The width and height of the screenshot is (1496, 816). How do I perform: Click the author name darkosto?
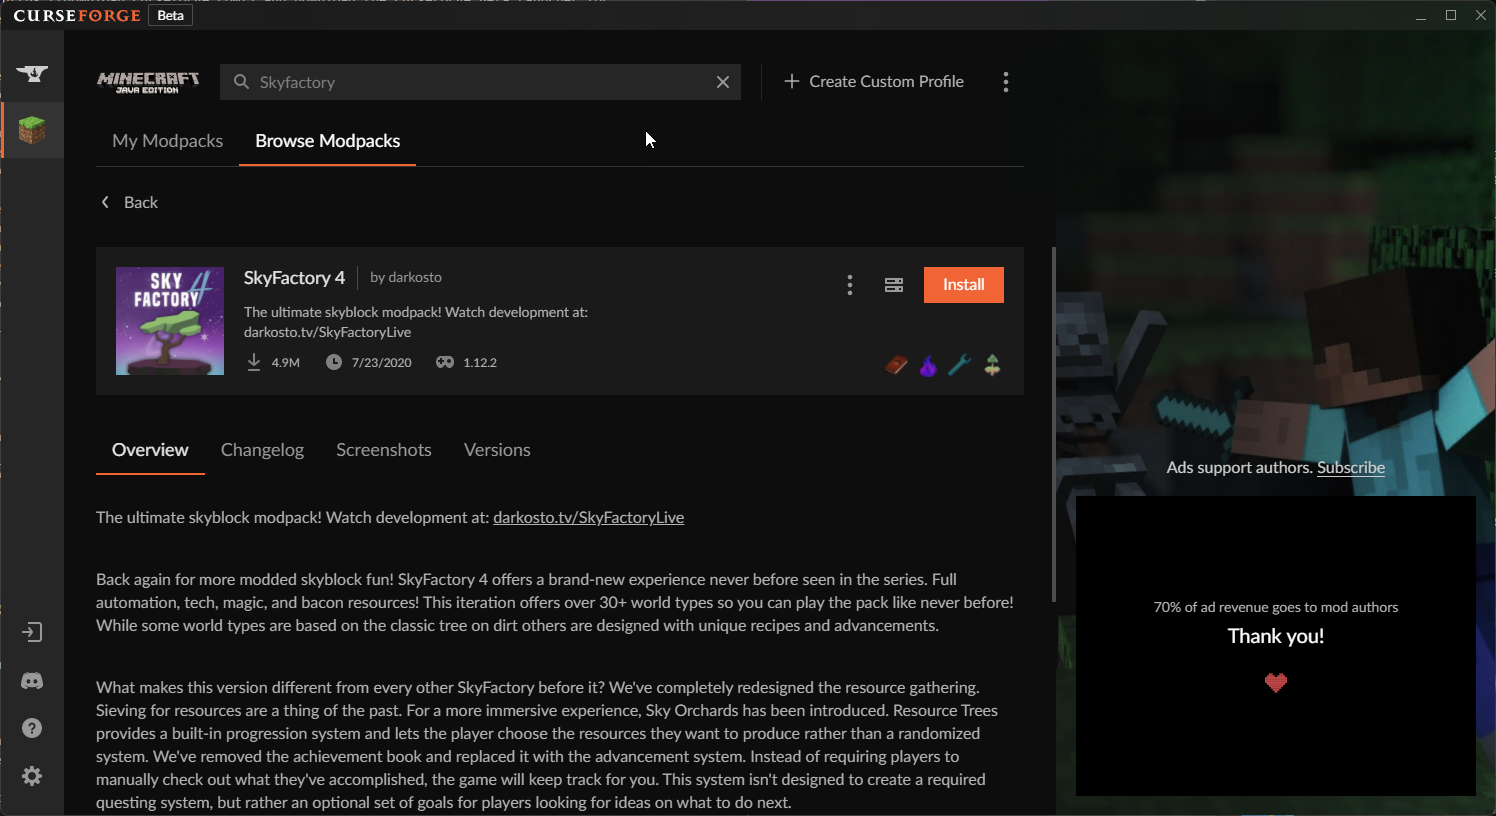[x=415, y=277]
